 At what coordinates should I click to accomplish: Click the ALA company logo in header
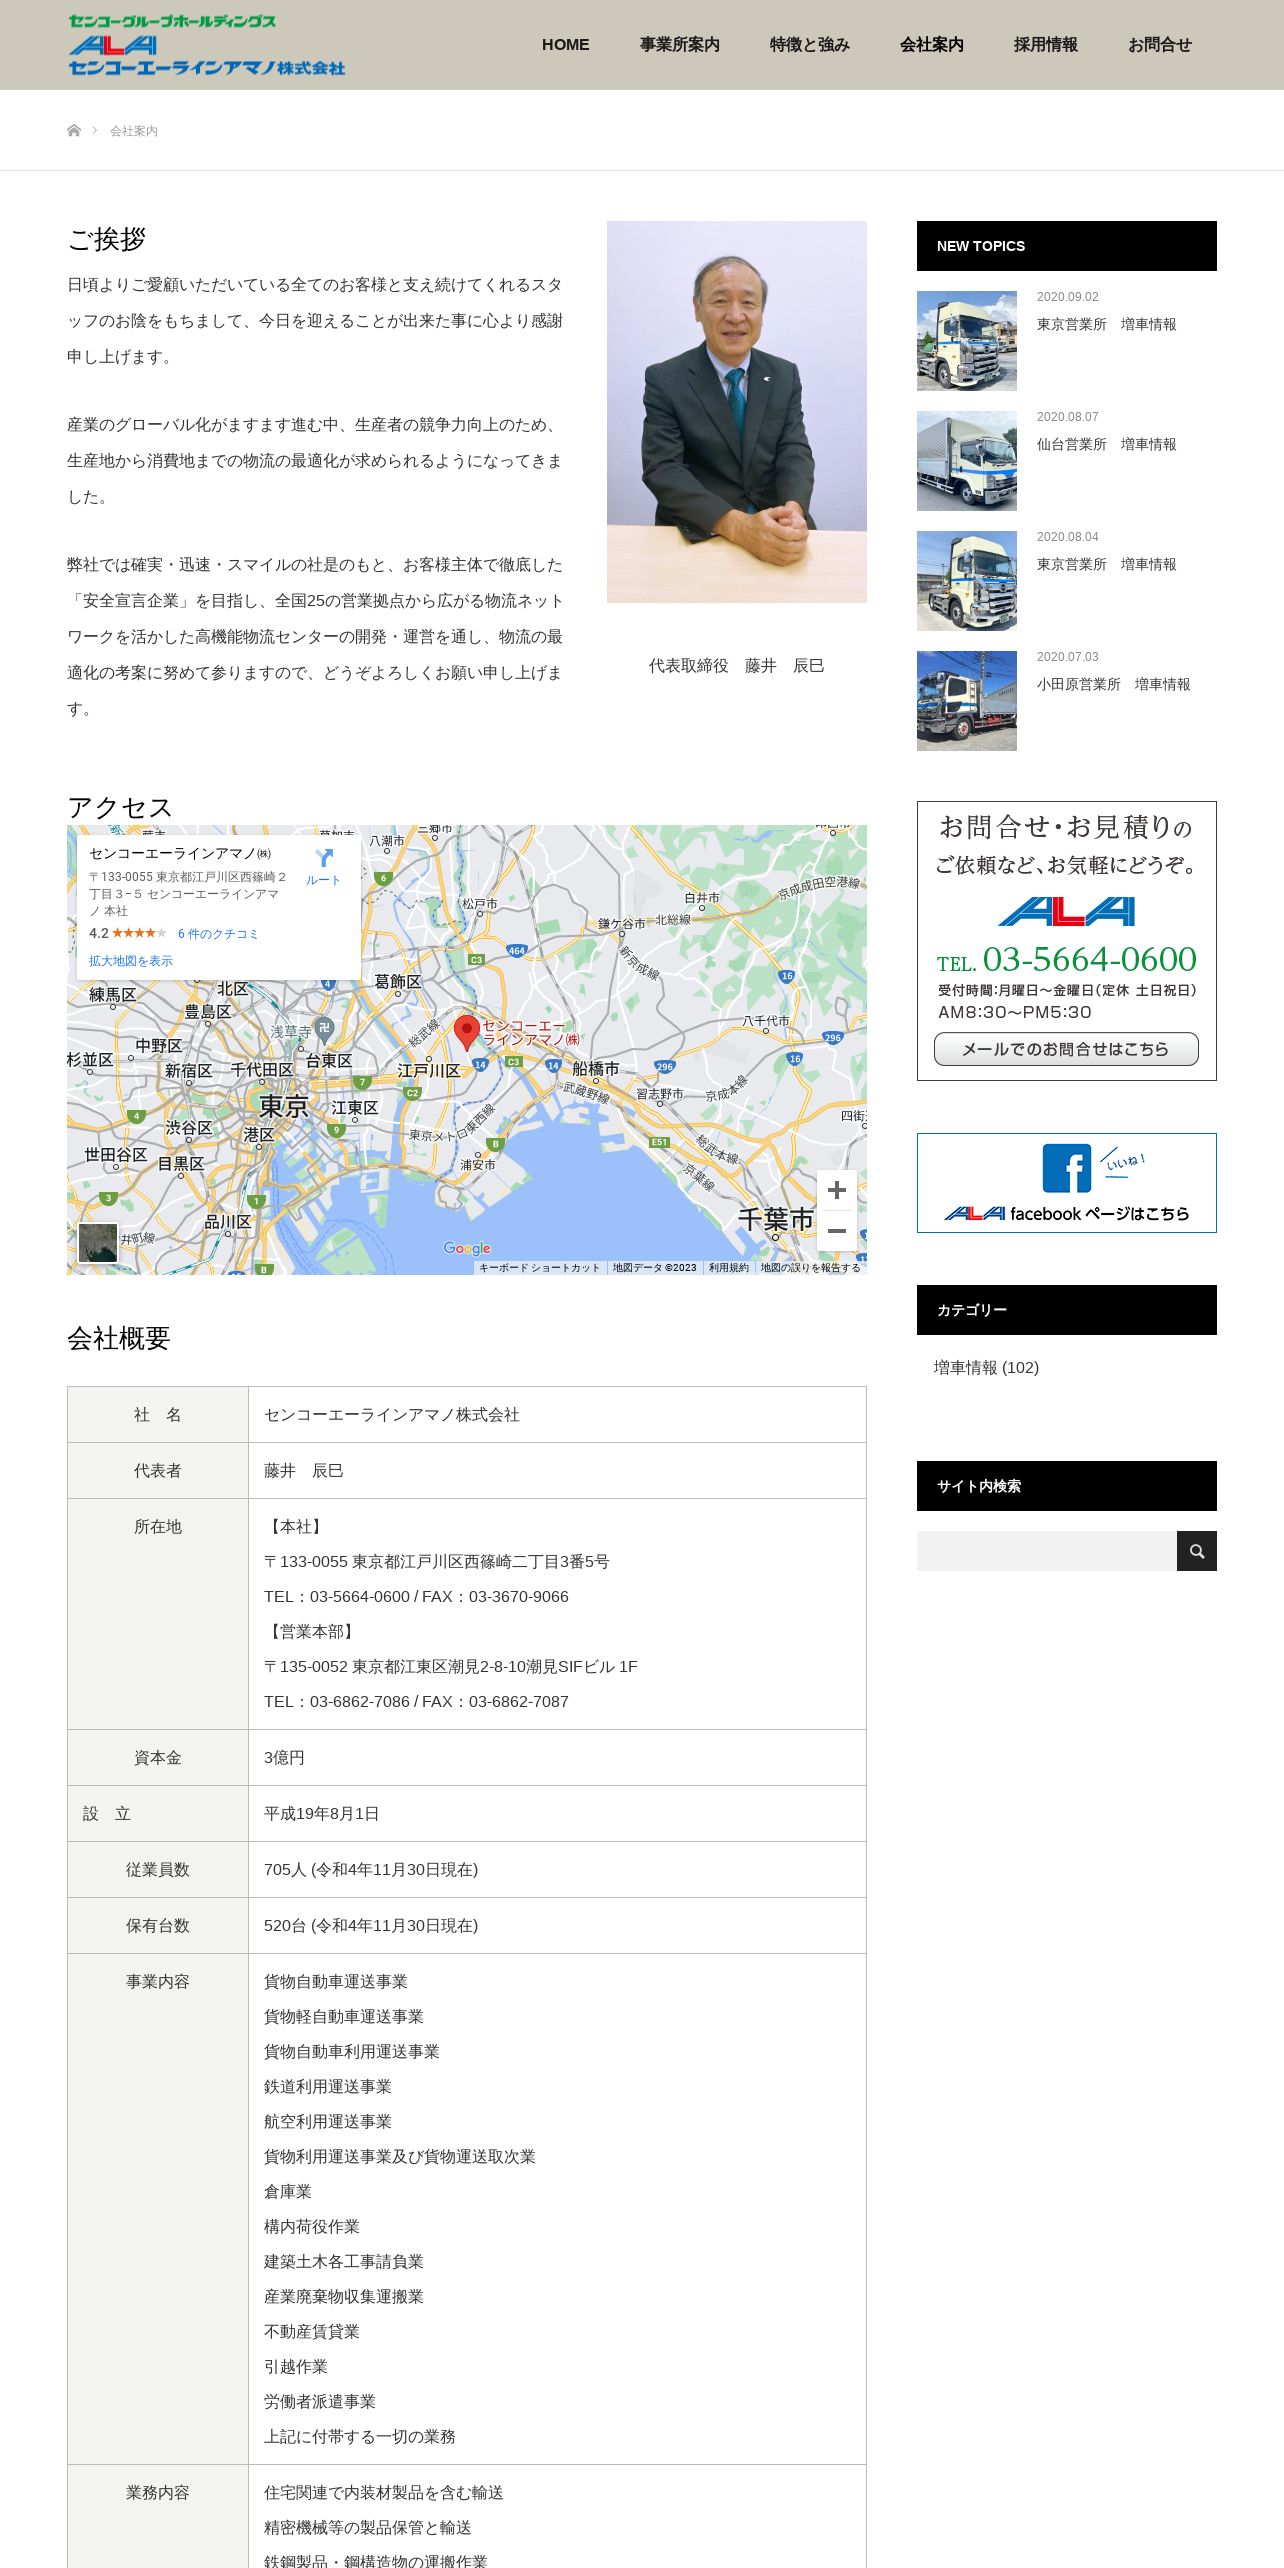(x=207, y=45)
